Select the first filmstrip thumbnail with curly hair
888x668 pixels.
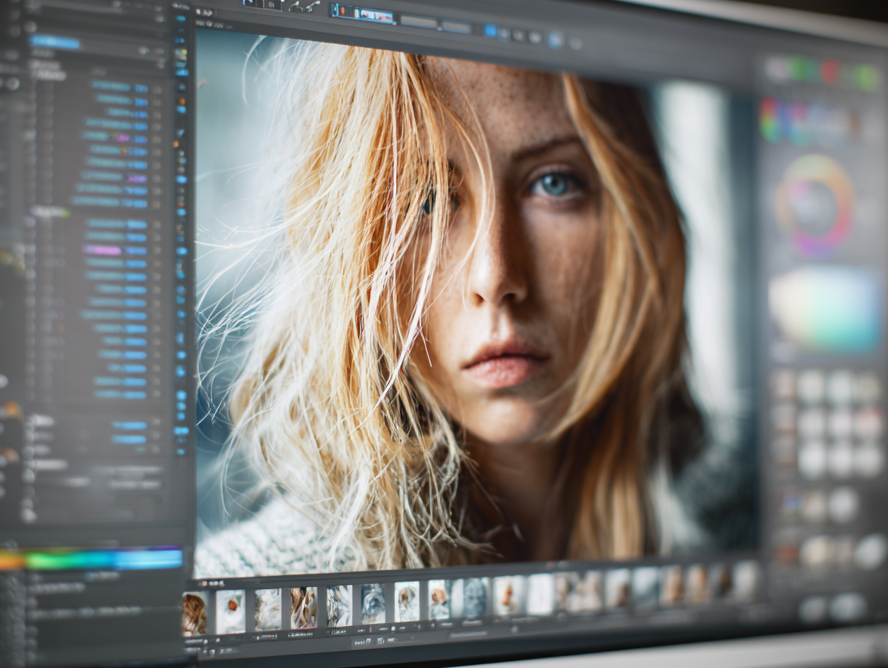[195, 614]
